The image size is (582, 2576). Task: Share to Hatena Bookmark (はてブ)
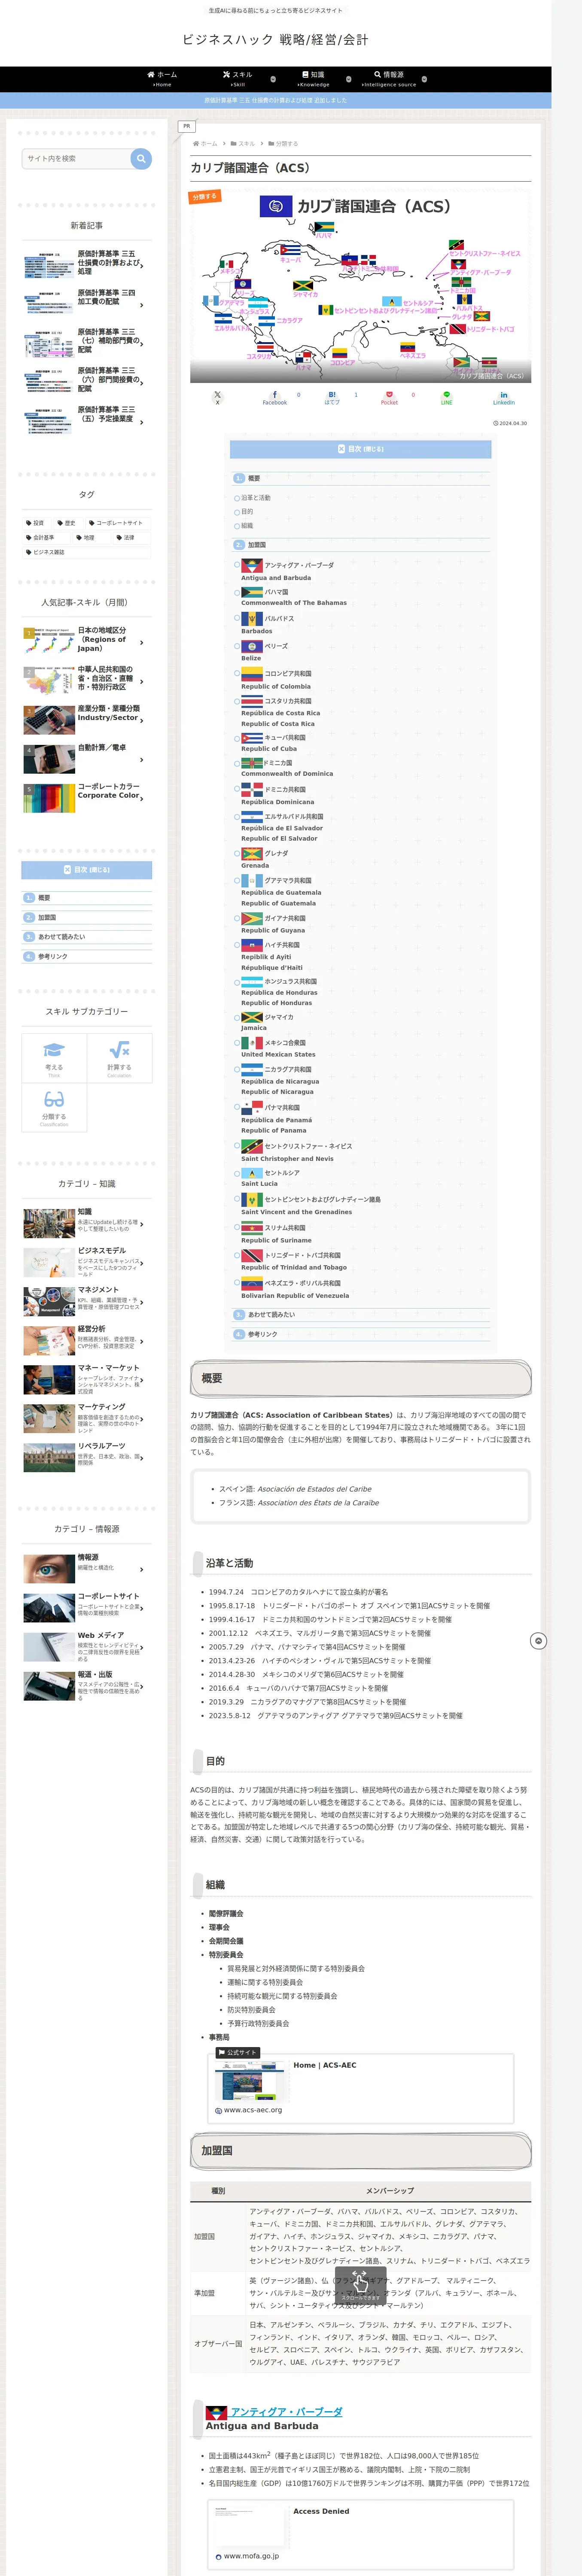(x=332, y=398)
